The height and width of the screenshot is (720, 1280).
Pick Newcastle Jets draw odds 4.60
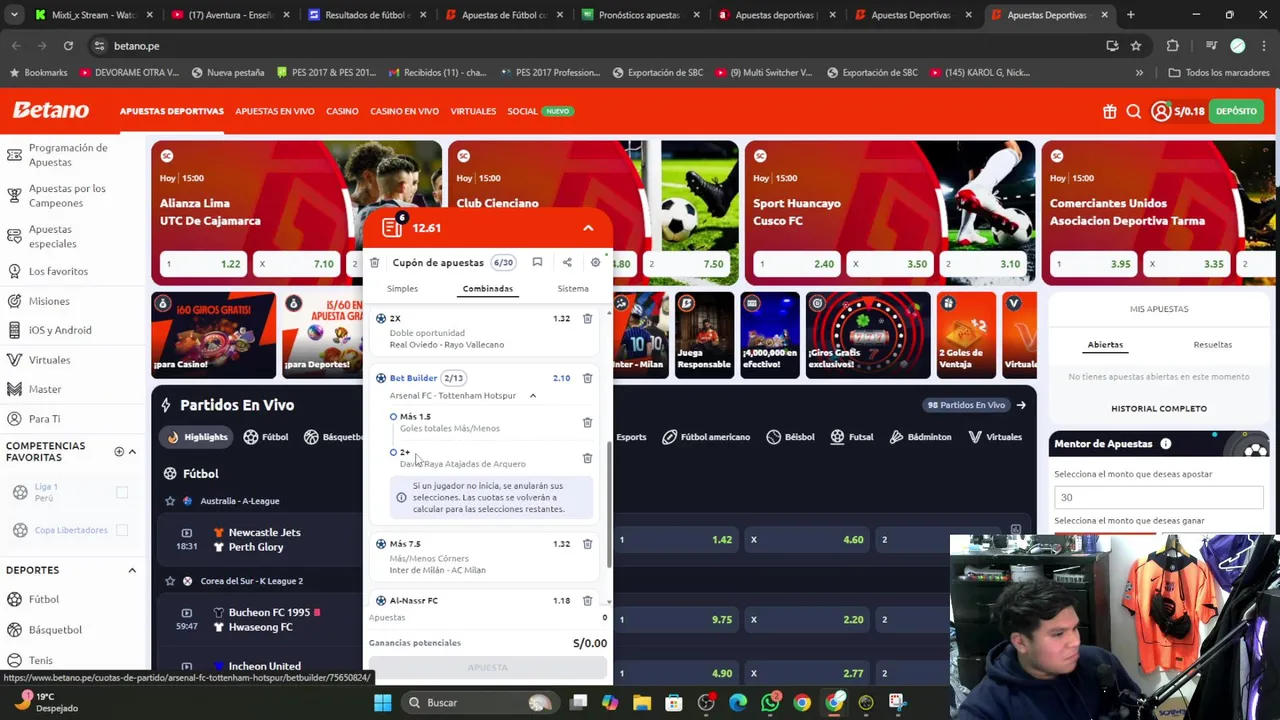[806, 540]
